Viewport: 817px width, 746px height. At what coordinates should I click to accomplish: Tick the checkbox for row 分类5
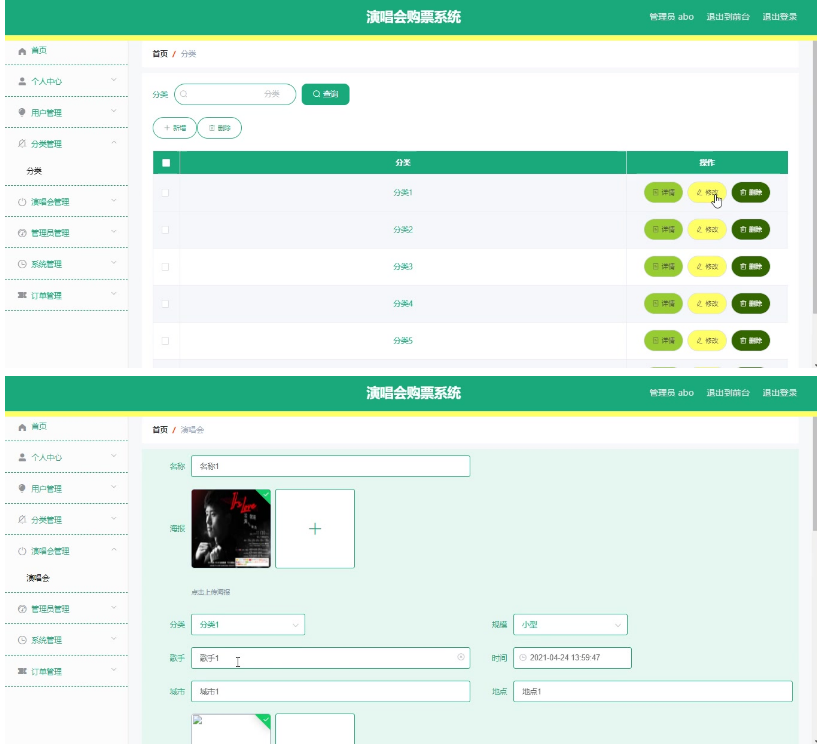(x=165, y=341)
